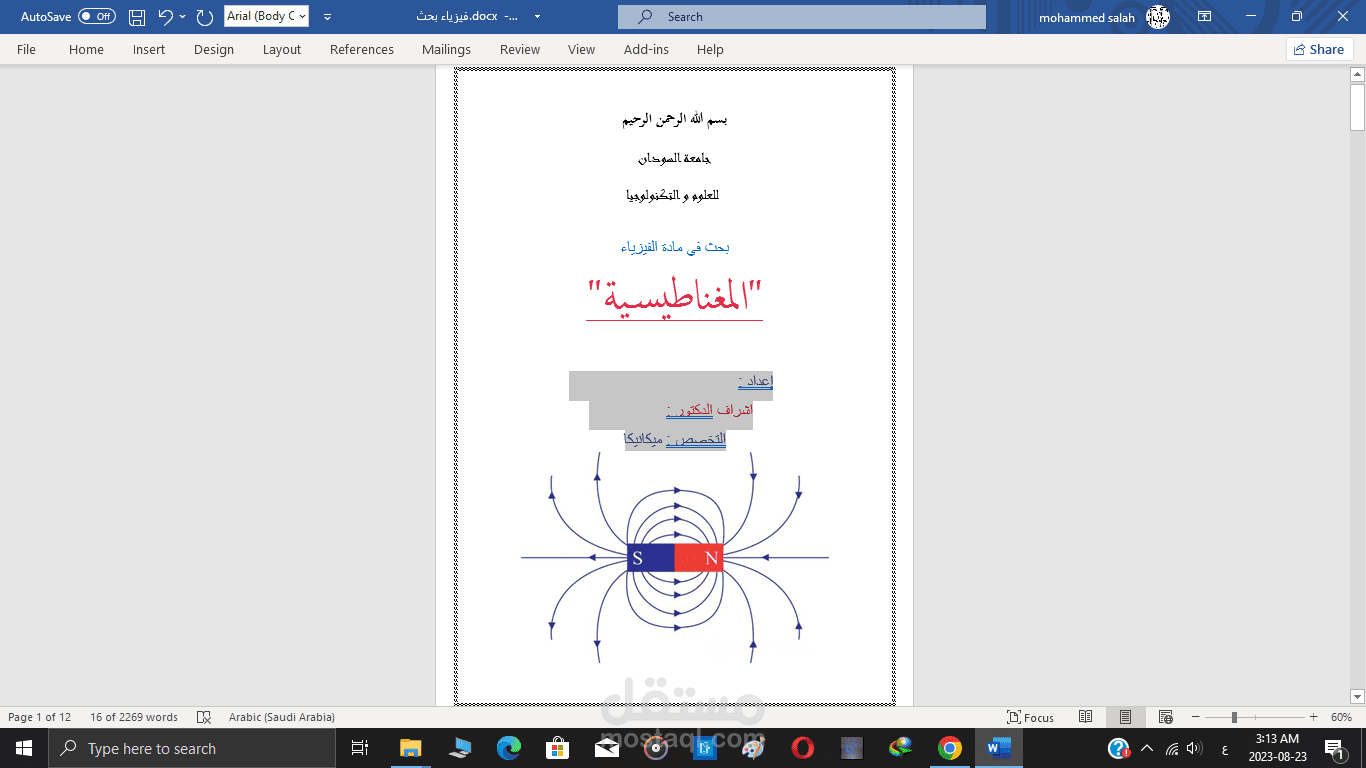Image resolution: width=1366 pixels, height=768 pixels.
Task: Select the Add-ins tab
Action: 646,49
